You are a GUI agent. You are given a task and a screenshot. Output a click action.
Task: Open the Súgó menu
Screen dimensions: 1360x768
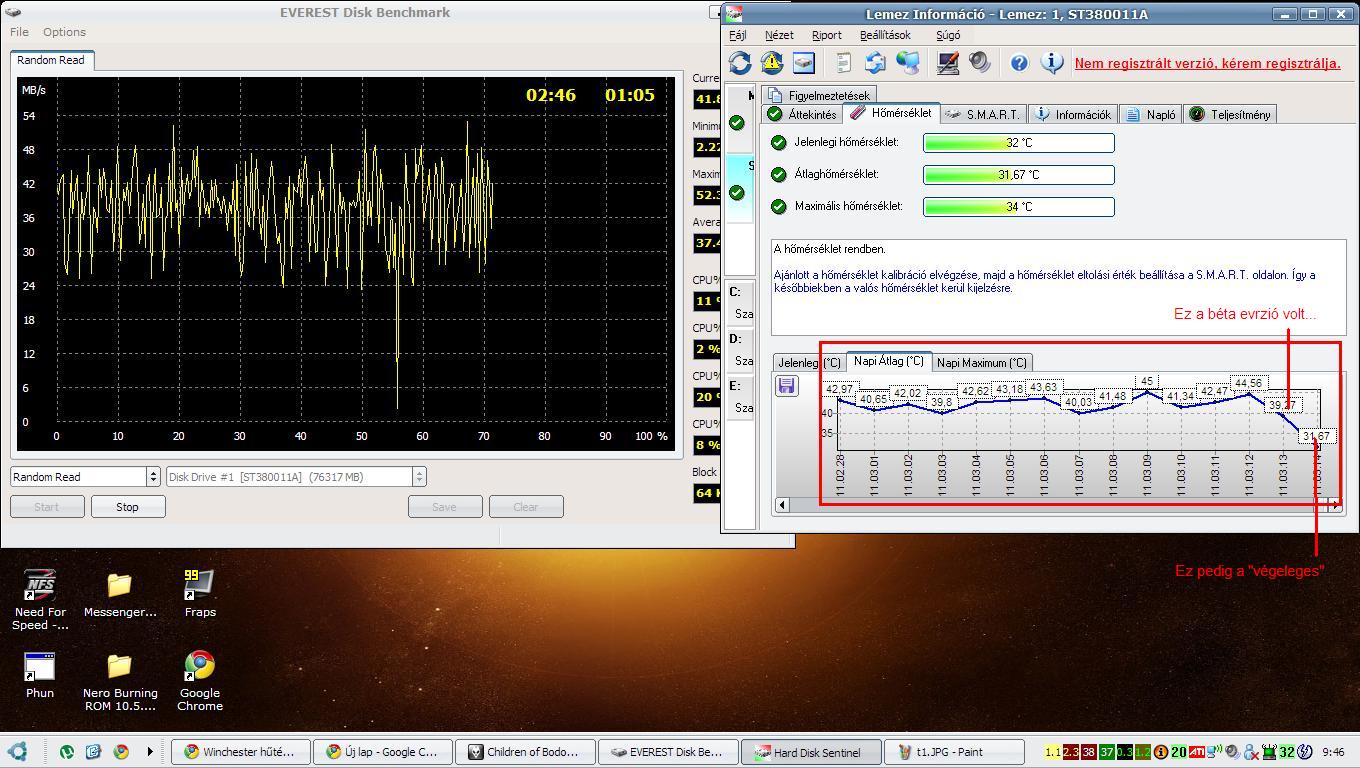[x=948, y=35]
